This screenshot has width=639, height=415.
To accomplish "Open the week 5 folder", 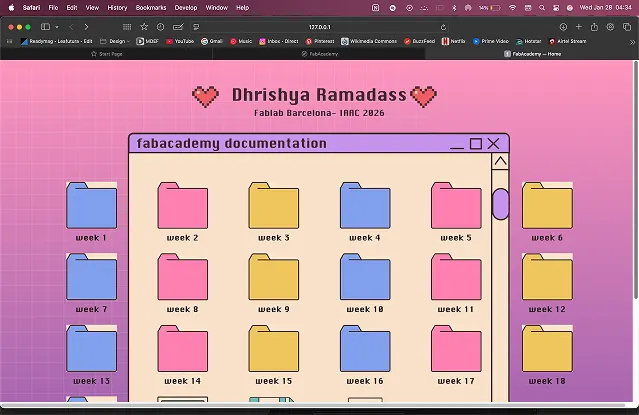I will point(456,205).
